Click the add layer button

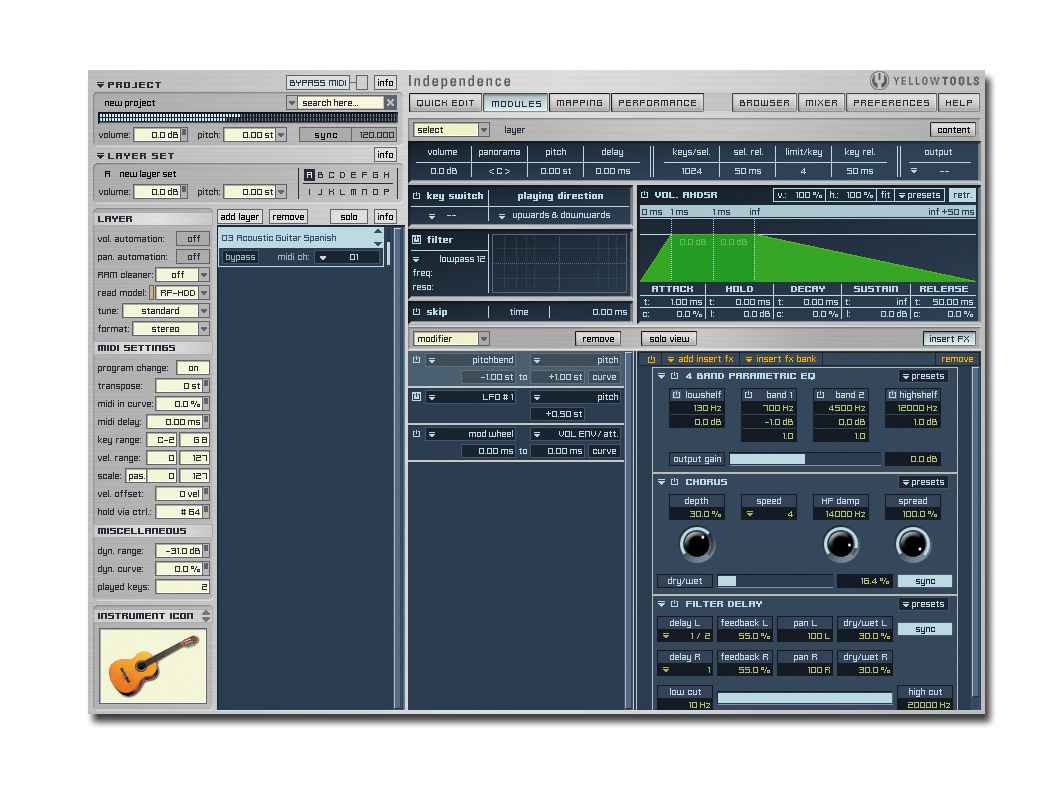[239, 216]
